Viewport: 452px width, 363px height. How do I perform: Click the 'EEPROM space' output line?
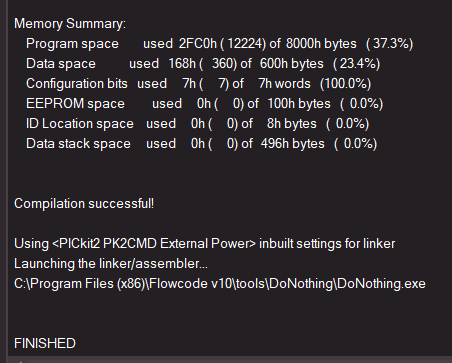205,104
